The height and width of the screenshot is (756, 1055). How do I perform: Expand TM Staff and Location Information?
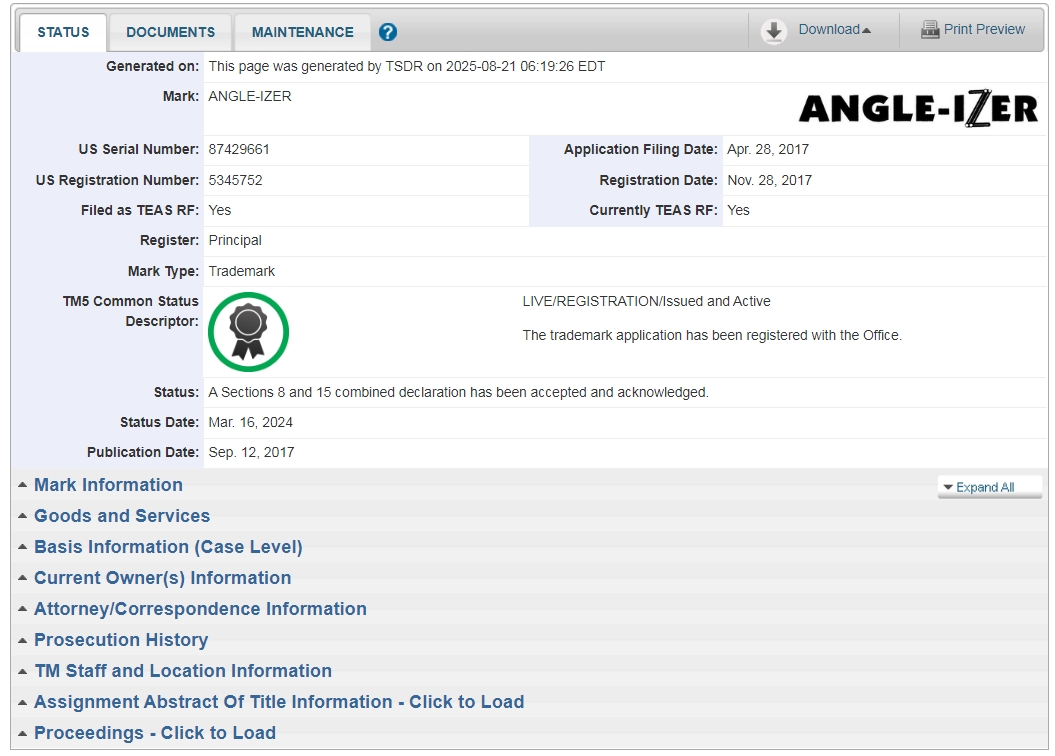pos(183,671)
